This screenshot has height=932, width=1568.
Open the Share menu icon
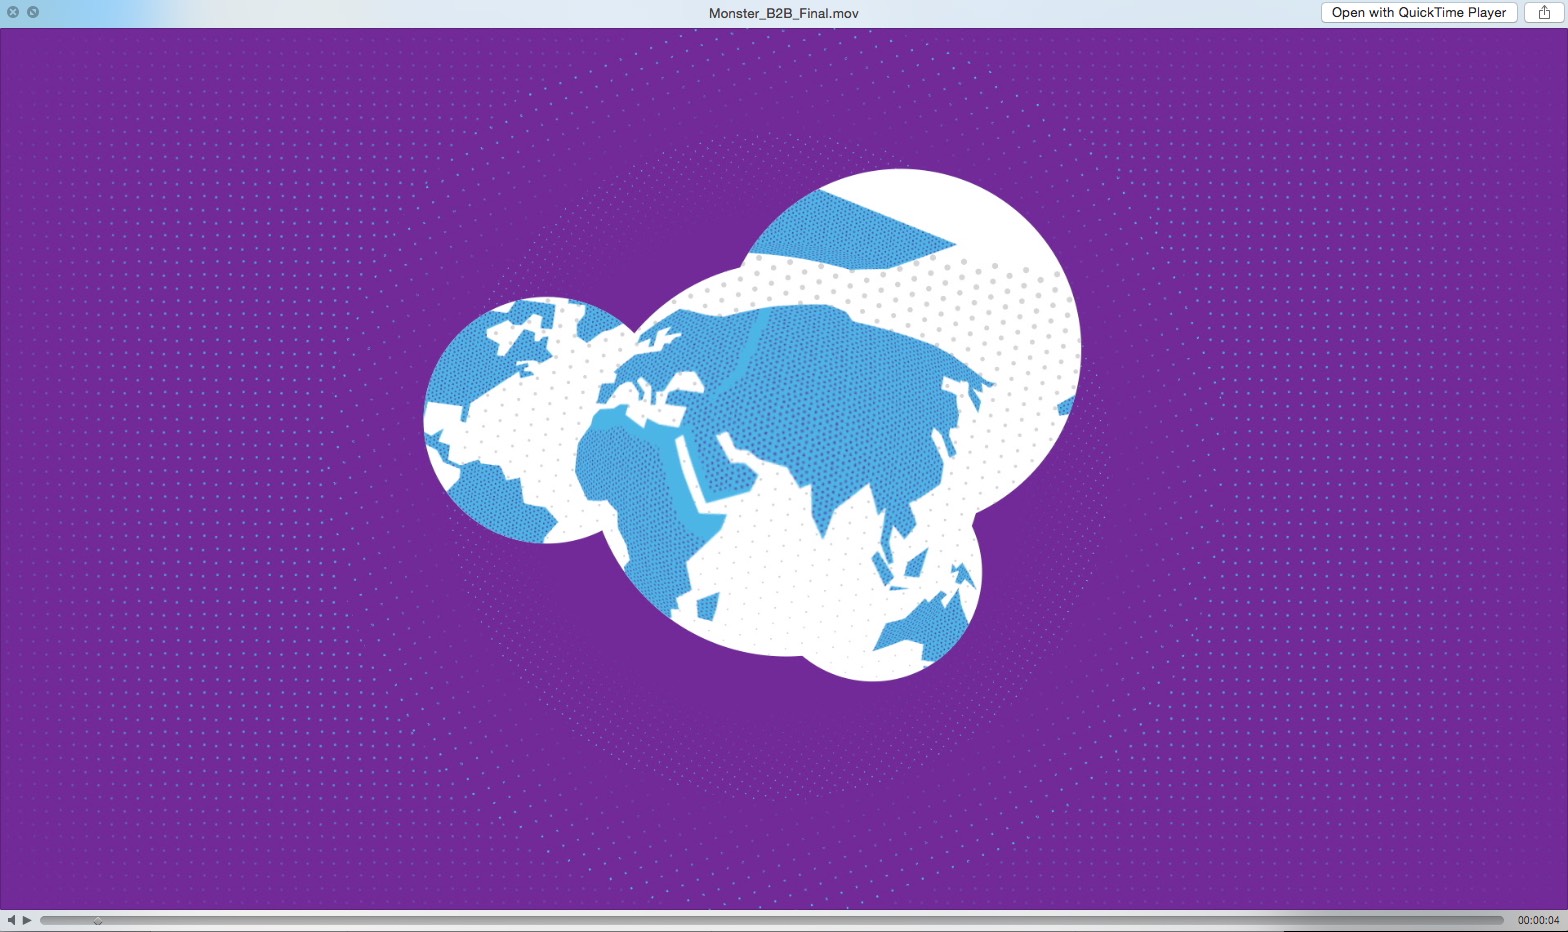tap(1544, 13)
